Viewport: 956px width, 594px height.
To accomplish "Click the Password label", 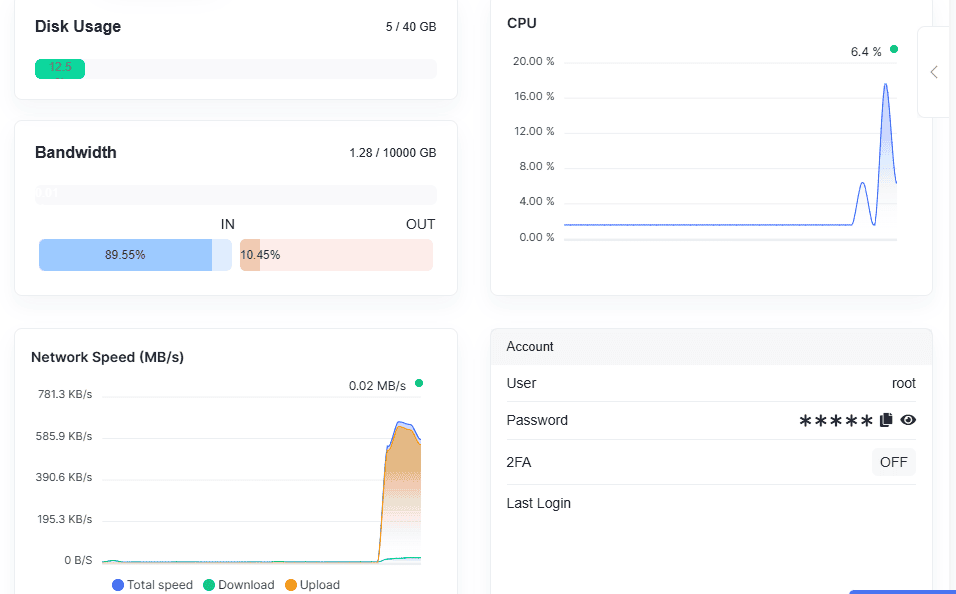I will (x=537, y=420).
